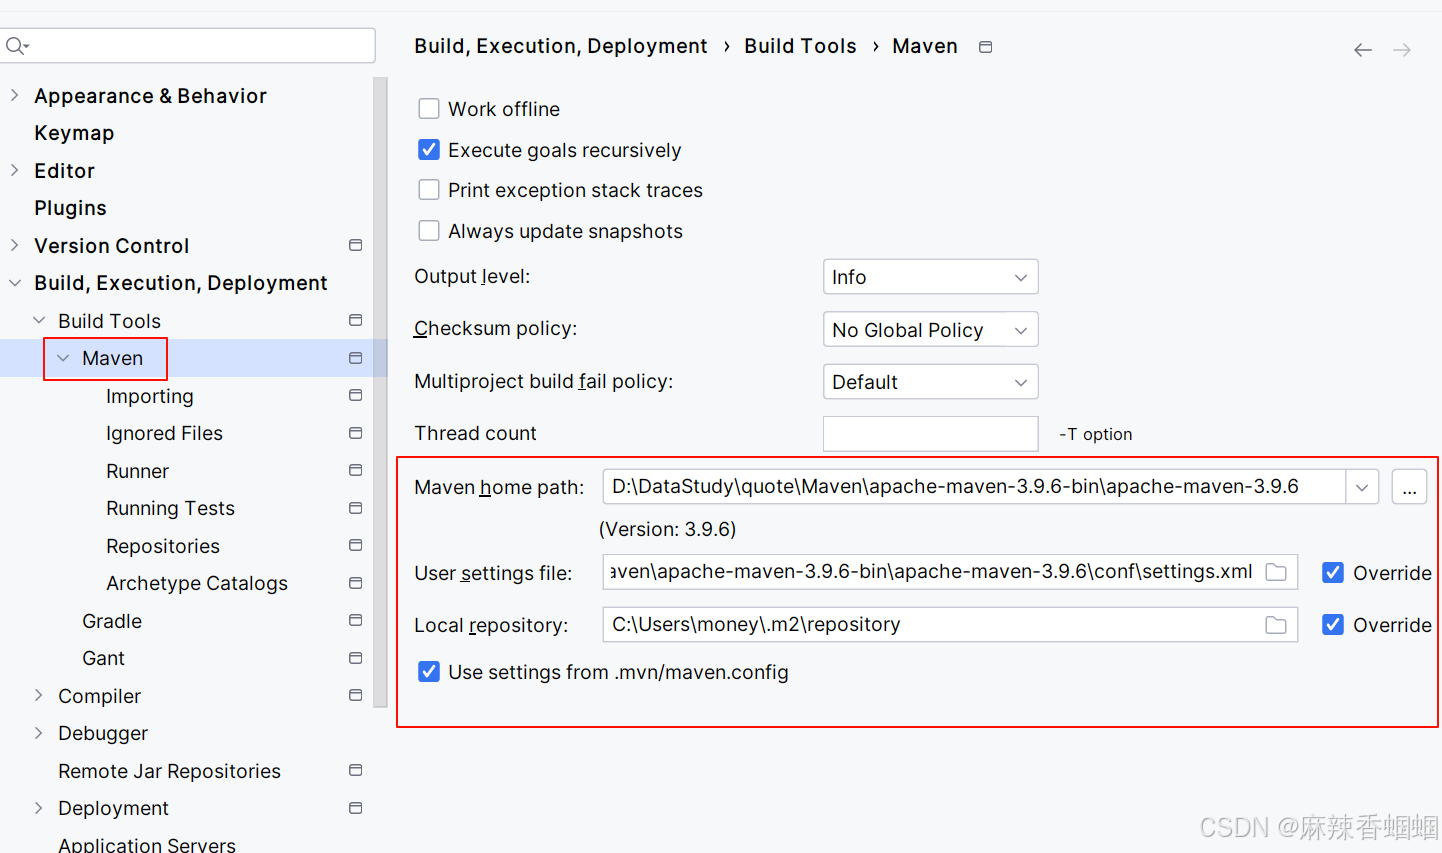Click the project icon on the Importing row
The image size is (1442, 853).
coord(355,395)
